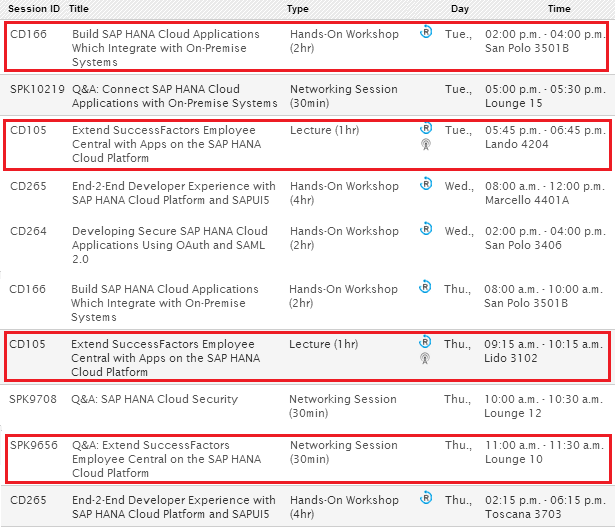The height and width of the screenshot is (527, 615).
Task: Open 'Developing Secure SAP HANA Cloud Applications' title
Action: click(x=170, y=245)
